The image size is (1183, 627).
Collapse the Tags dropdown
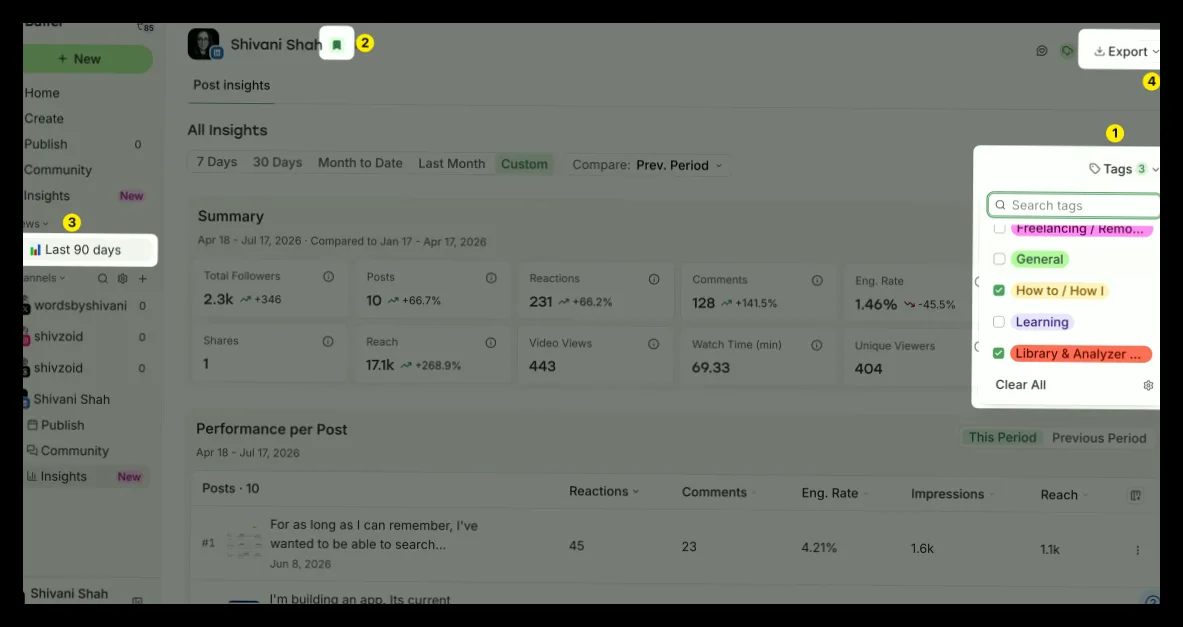pos(1123,169)
